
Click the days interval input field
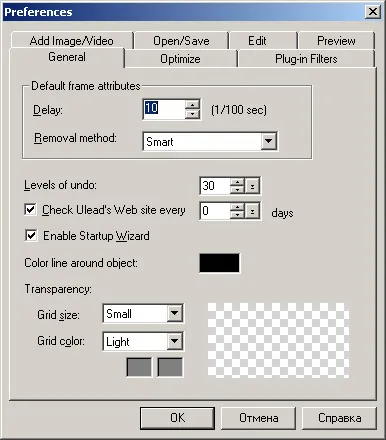215,211
